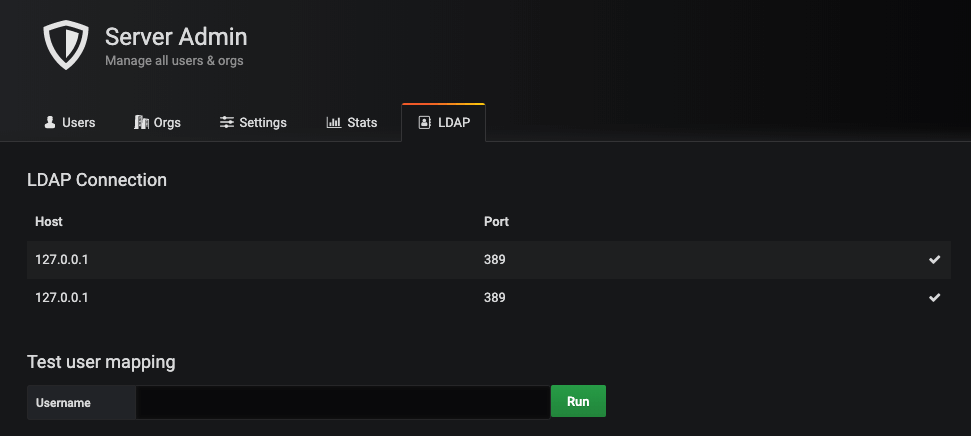Select the LDAP tab label
Screen dimensions: 971x436
(453, 123)
